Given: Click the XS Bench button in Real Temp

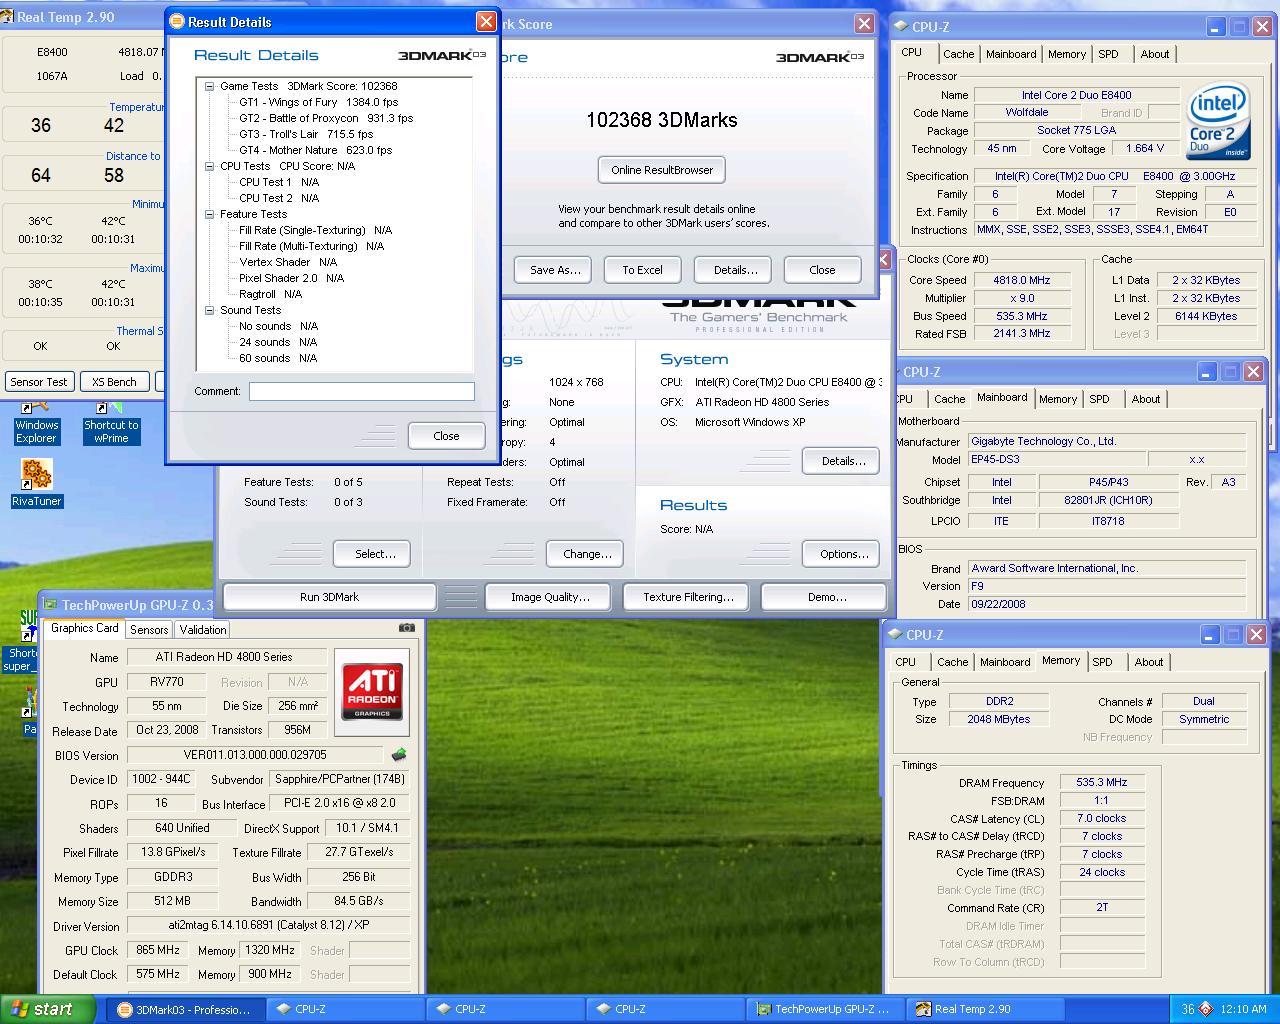Looking at the screenshot, I should [114, 381].
